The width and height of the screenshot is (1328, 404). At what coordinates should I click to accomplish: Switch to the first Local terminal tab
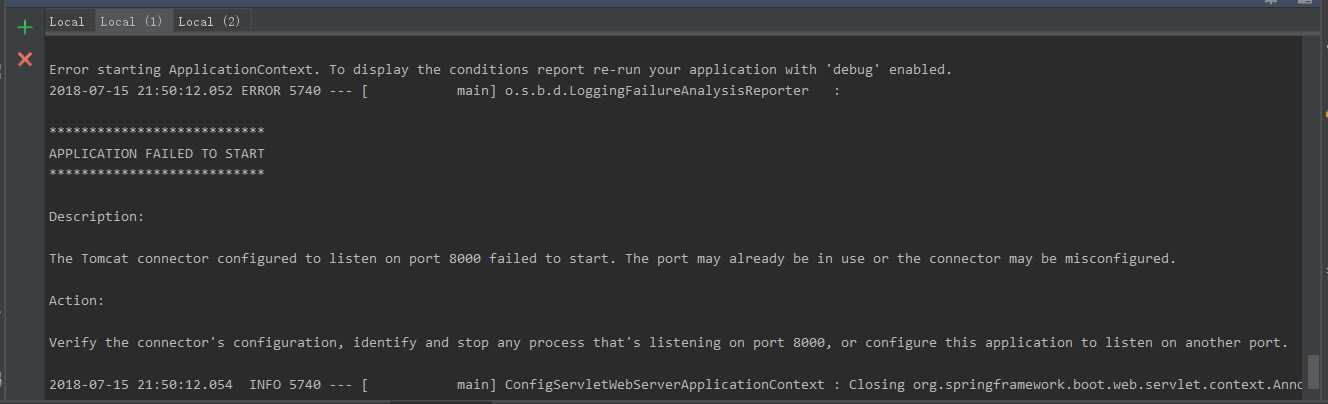pos(67,21)
